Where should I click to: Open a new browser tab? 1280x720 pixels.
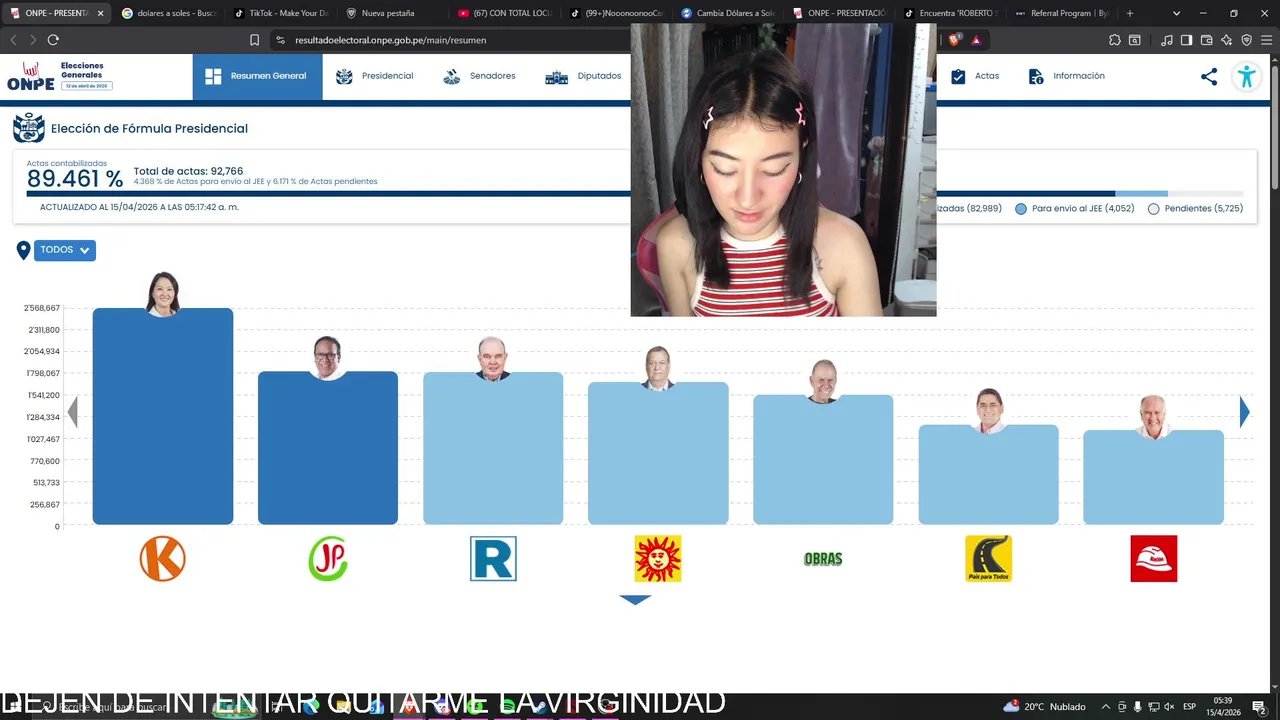pos(1130,13)
